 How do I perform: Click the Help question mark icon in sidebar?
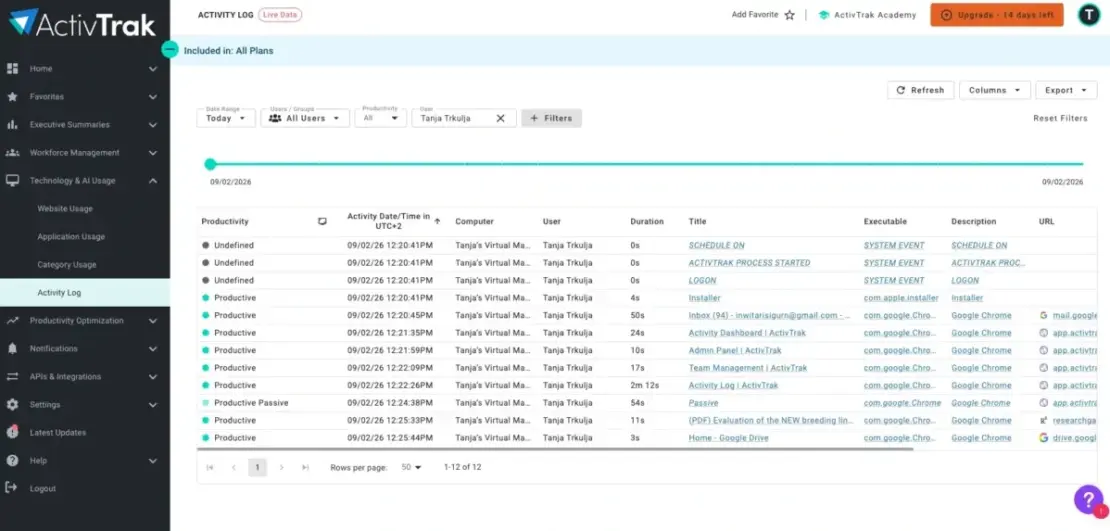click(x=12, y=461)
